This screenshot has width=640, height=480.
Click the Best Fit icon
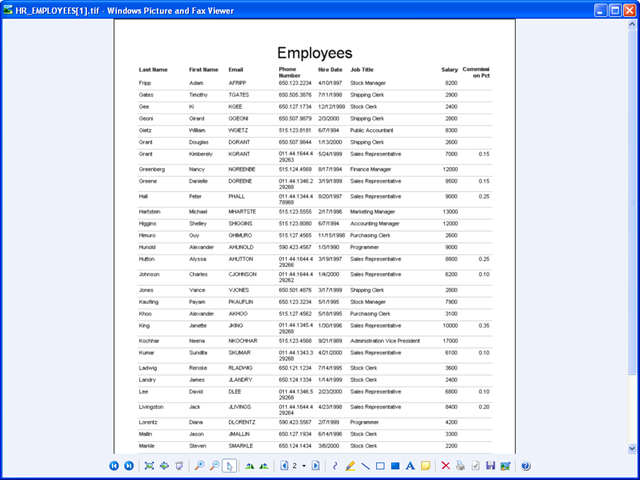point(149,466)
